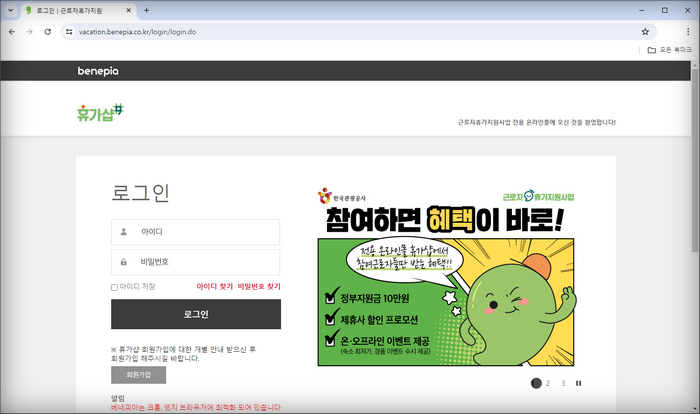Close the 로그인 browser tab
700x414 pixels.
click(x=129, y=10)
